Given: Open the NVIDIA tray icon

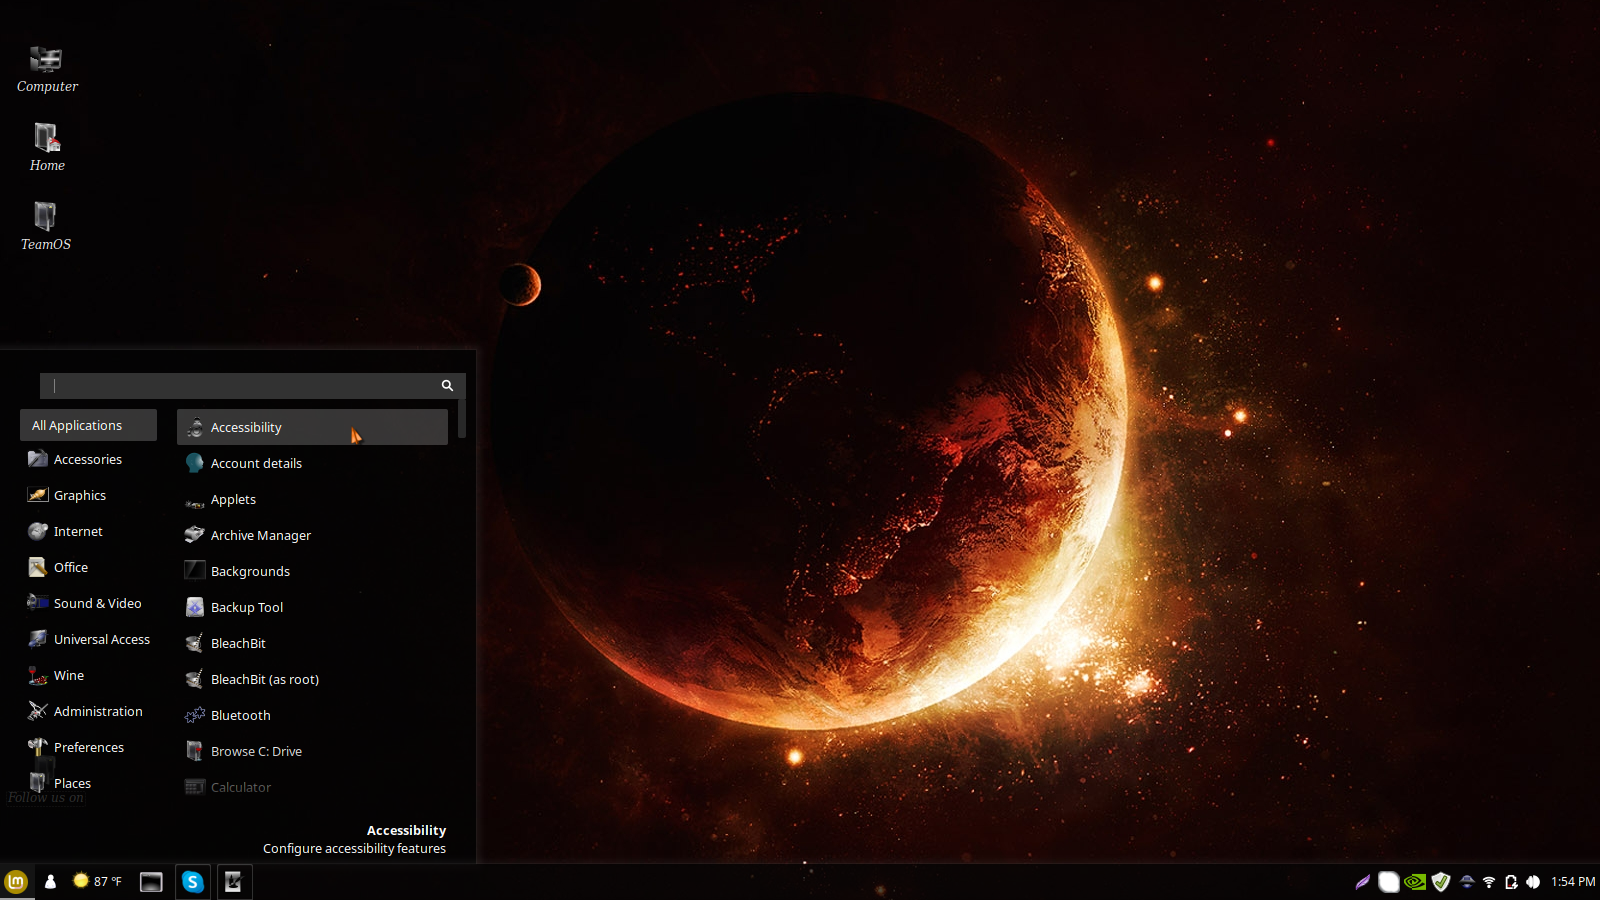Looking at the screenshot, I should [1415, 882].
